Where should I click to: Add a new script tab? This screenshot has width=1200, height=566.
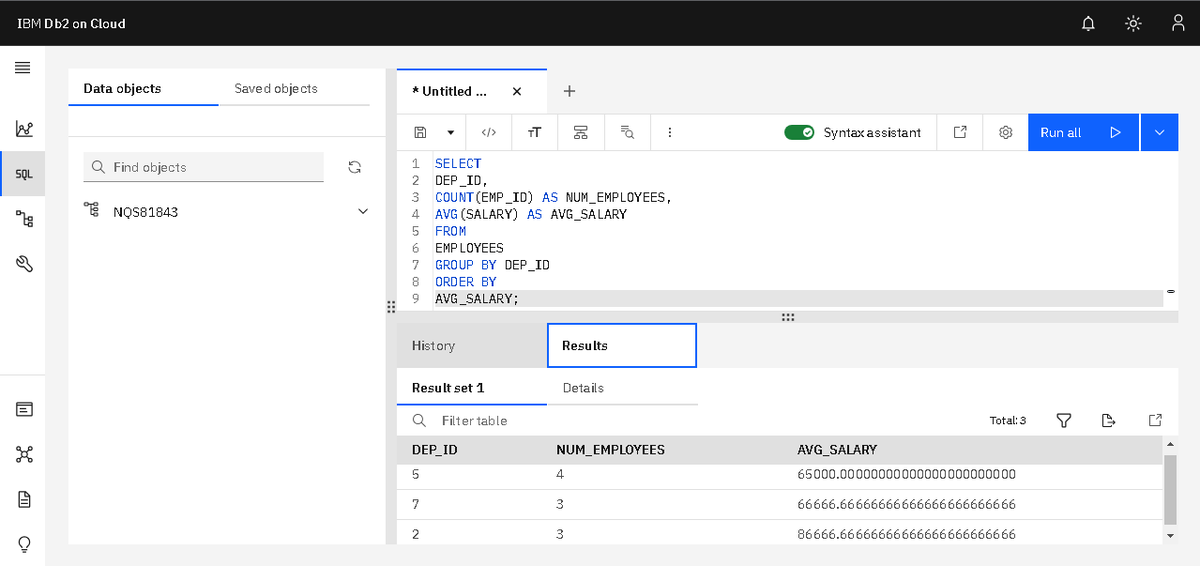point(569,91)
